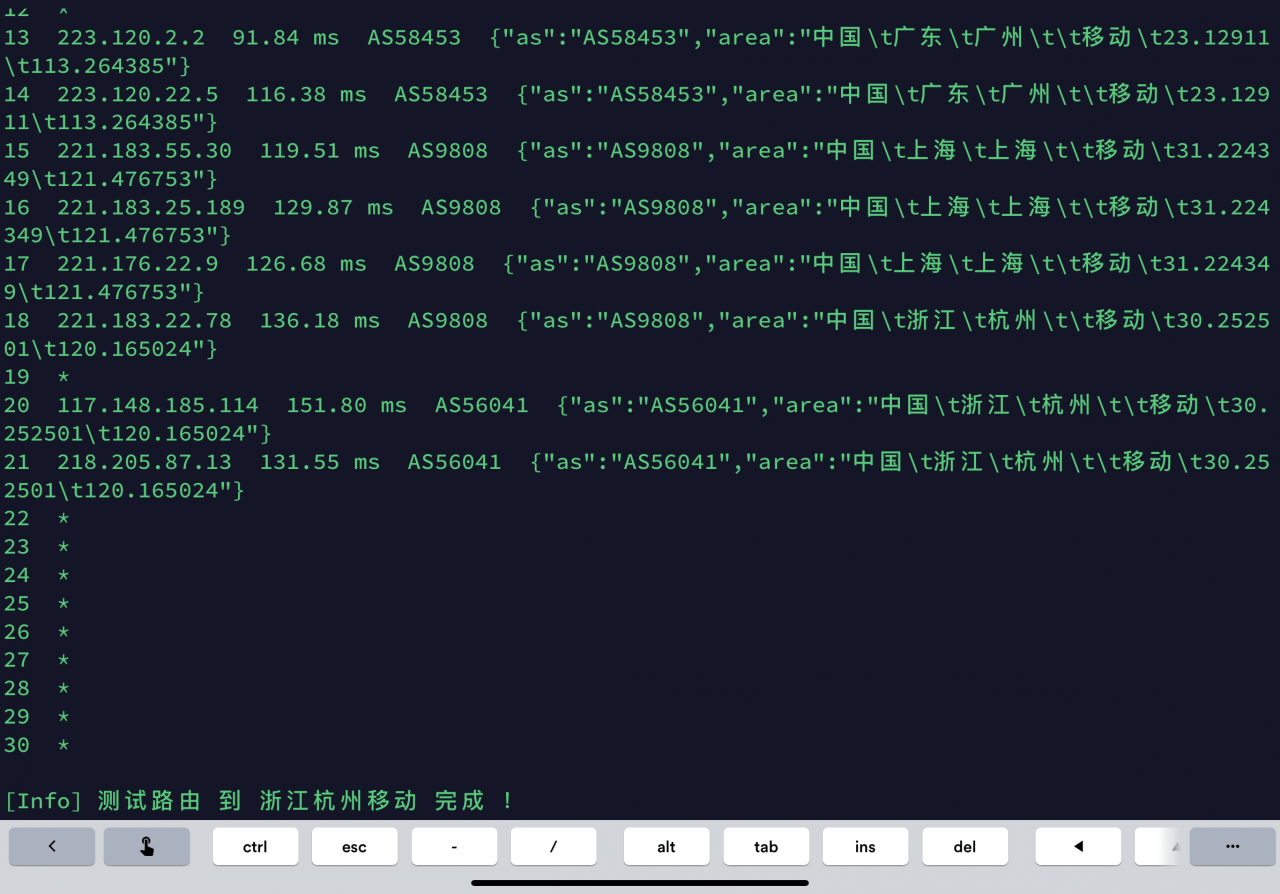Click latency value 126.68 ms
Viewport: 1280px width, 894px height.
coord(306,264)
